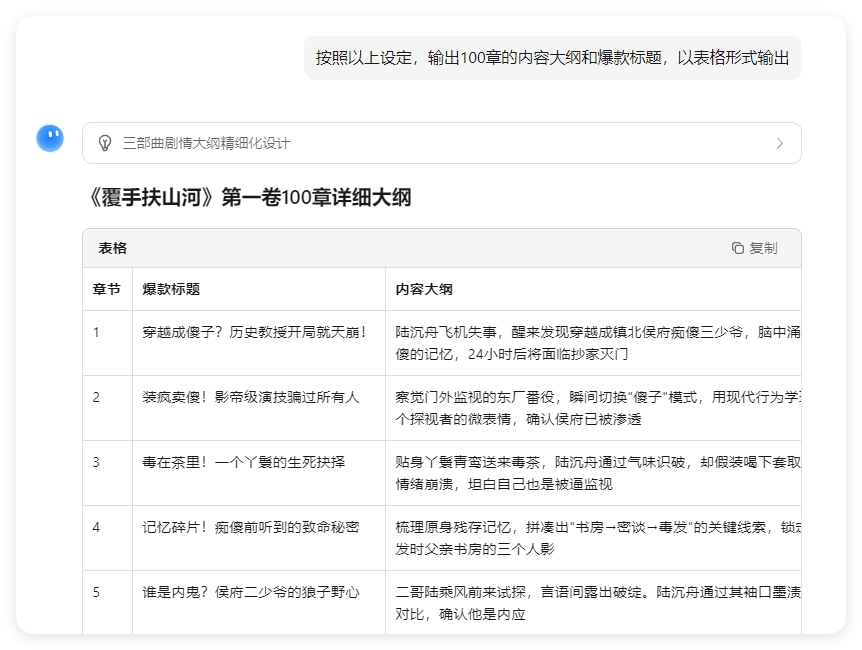This screenshot has width=862, height=650.
Task: Click the user message bubble starting with 按照以上设定
Action: (550, 58)
